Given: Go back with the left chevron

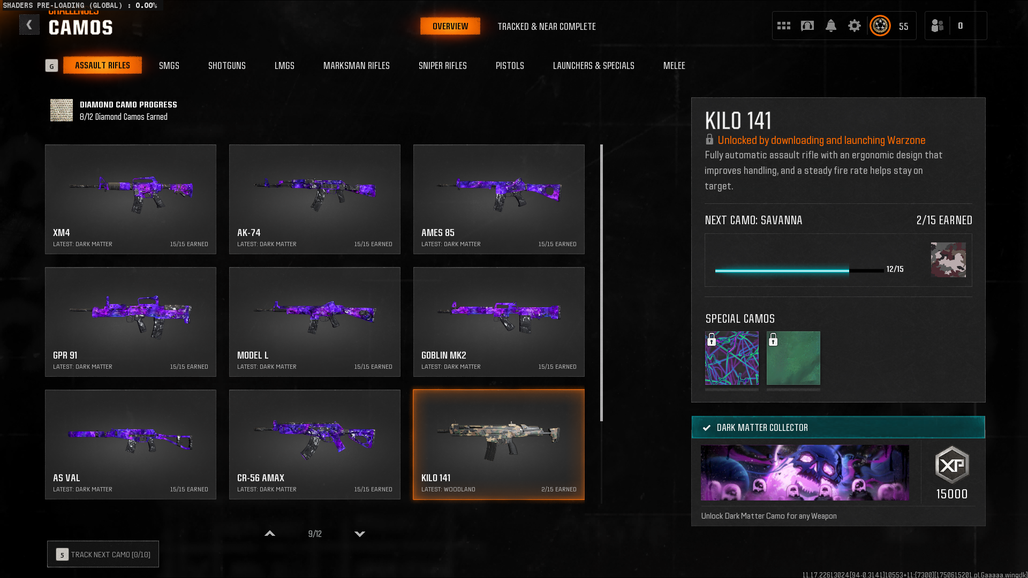Looking at the screenshot, I should coord(29,25).
